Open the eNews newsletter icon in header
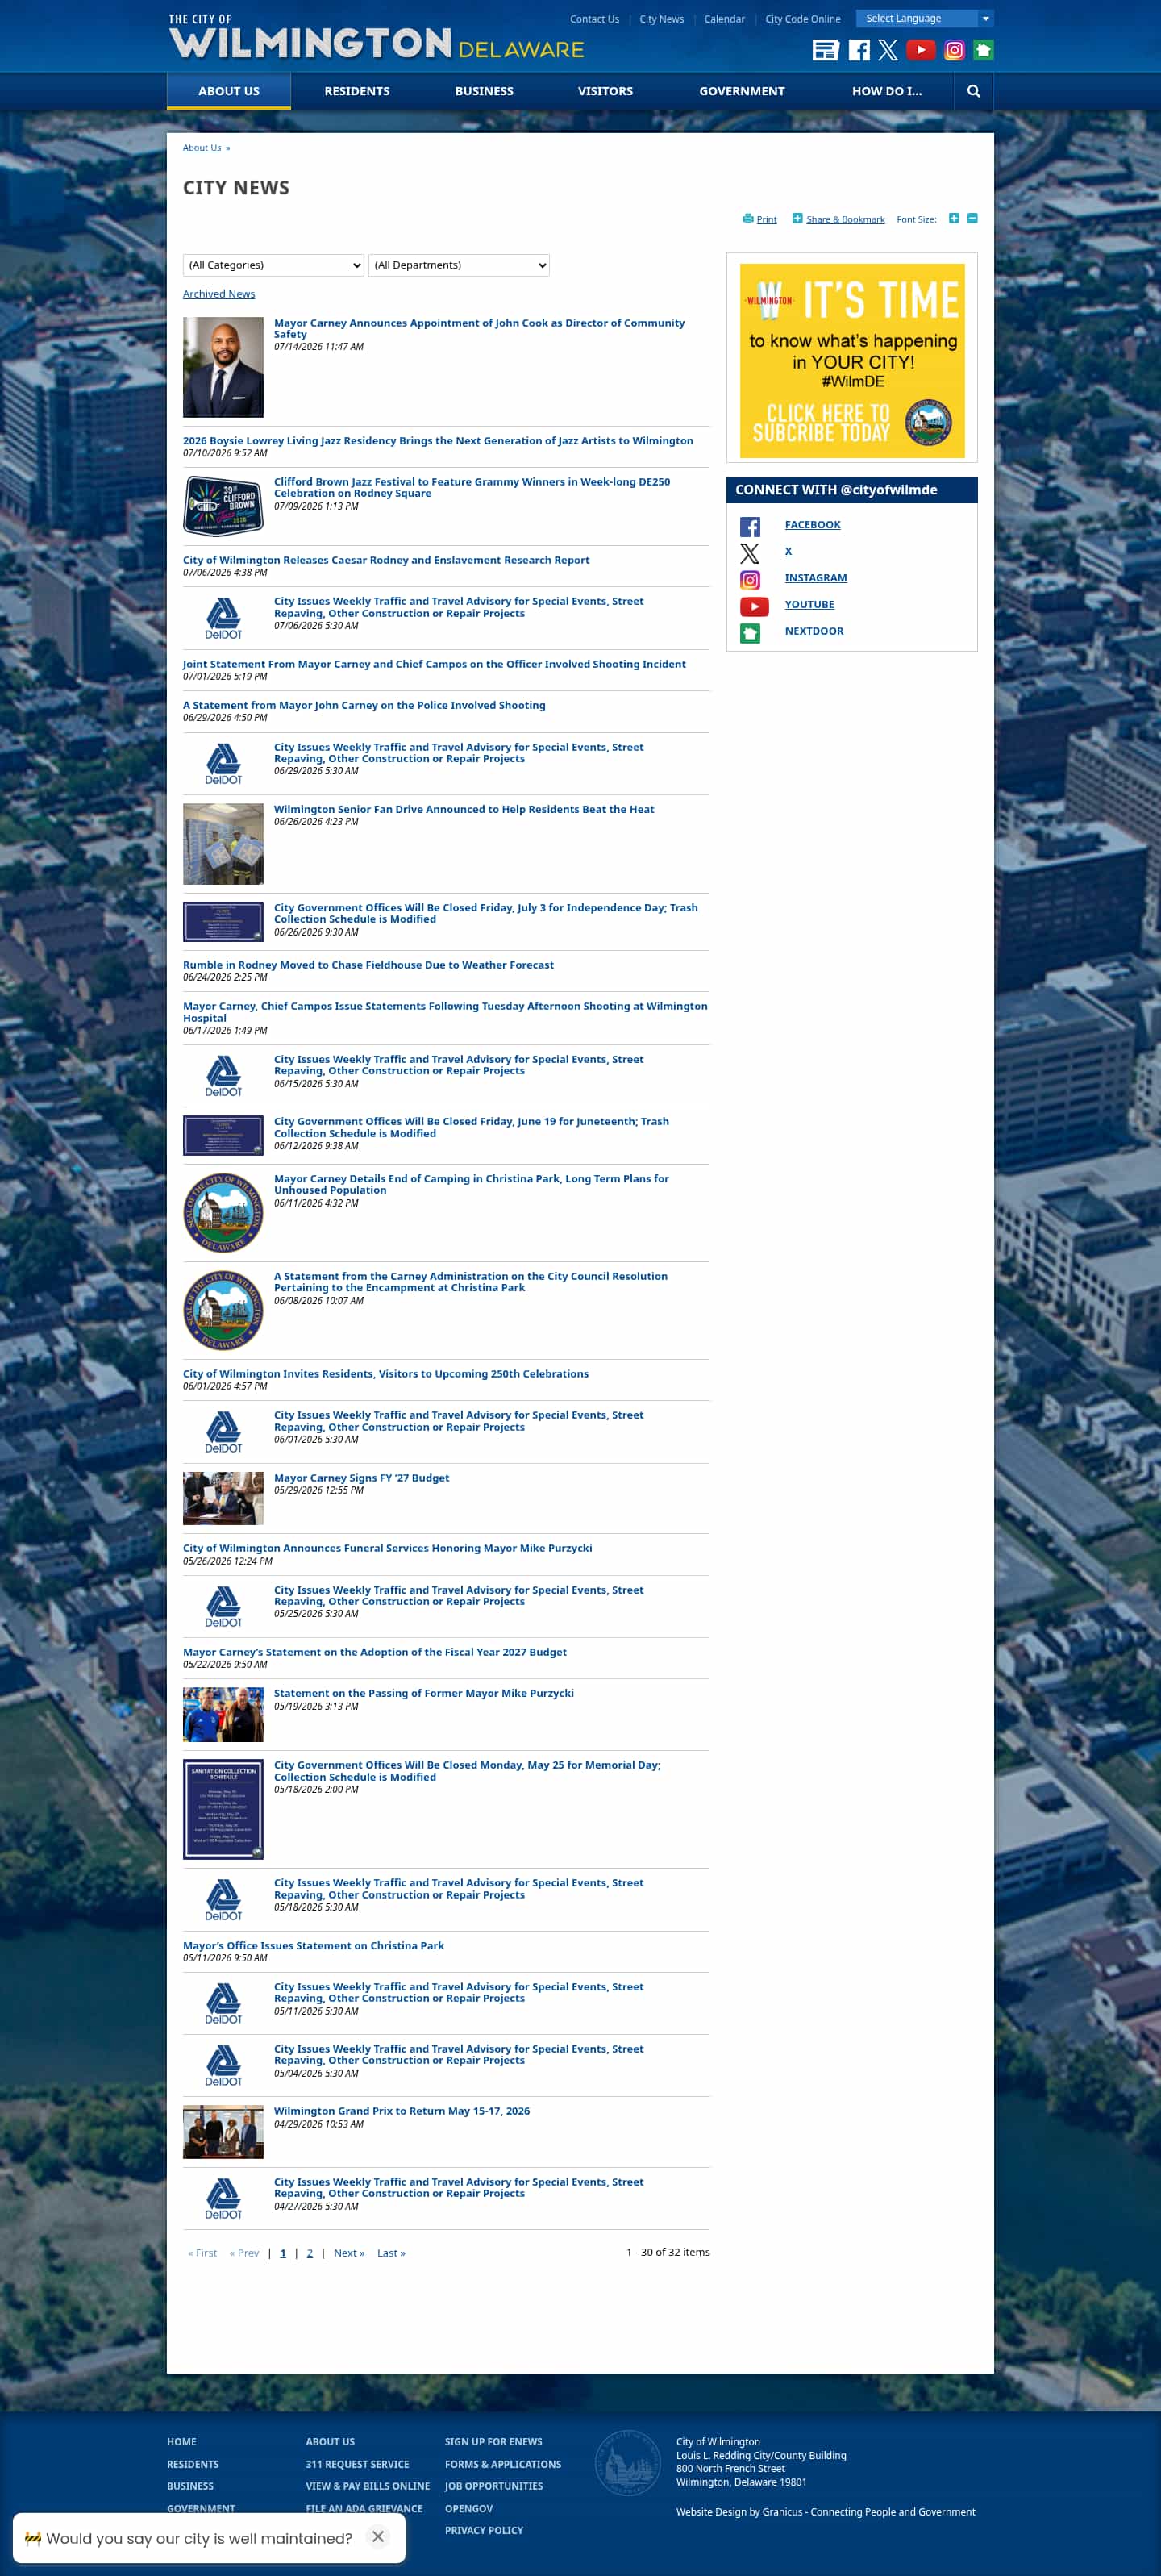Viewport: 1161px width, 2576px height. 825,50
